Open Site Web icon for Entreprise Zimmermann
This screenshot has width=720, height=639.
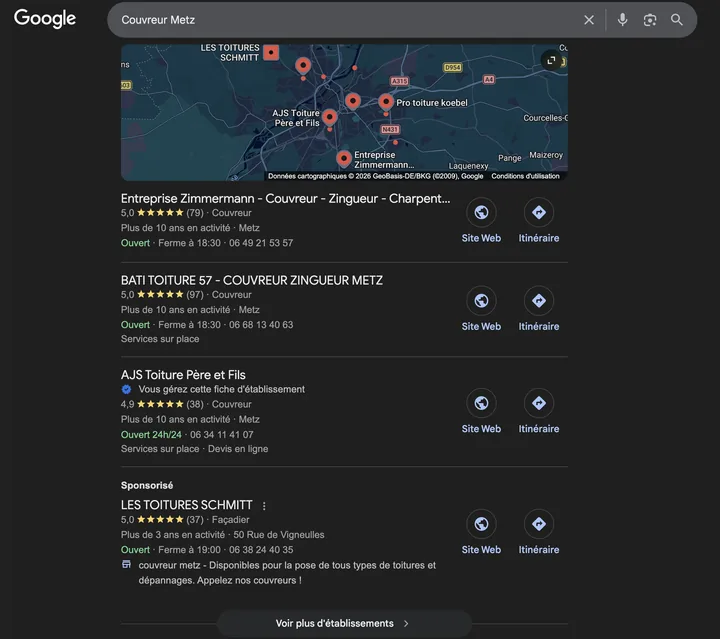point(481,212)
